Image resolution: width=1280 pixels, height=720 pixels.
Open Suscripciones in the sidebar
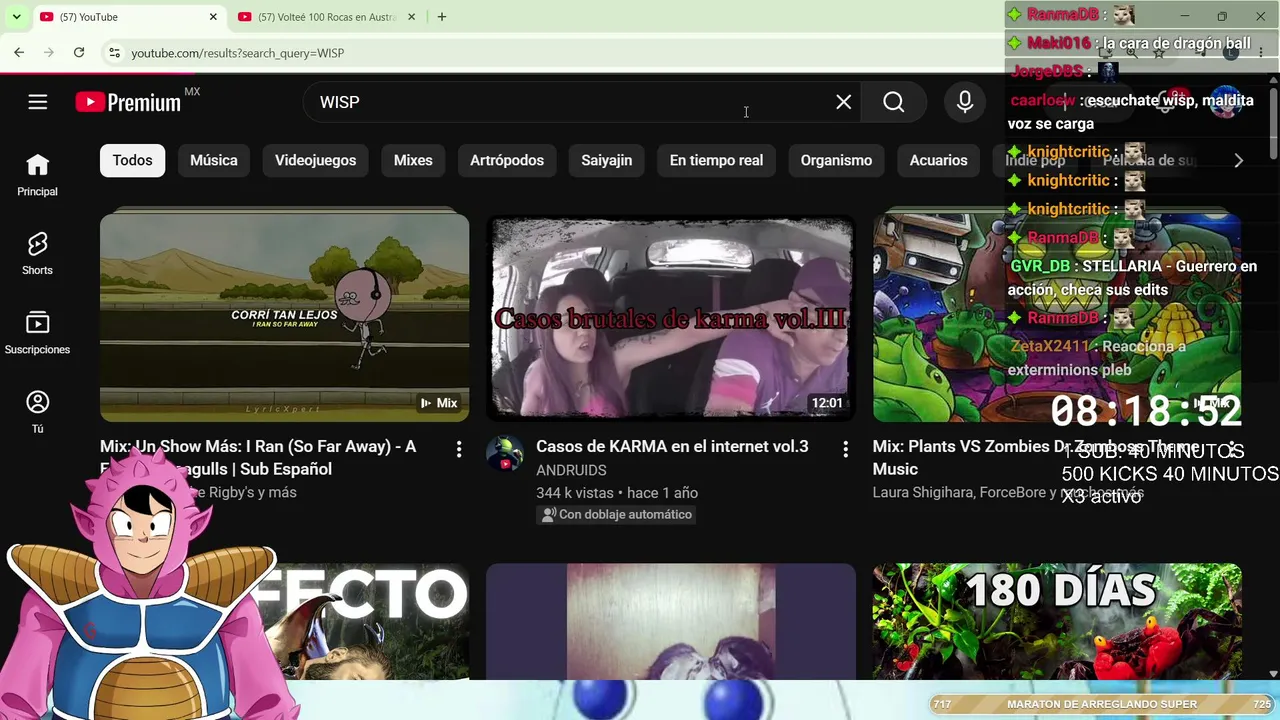pyautogui.click(x=37, y=333)
